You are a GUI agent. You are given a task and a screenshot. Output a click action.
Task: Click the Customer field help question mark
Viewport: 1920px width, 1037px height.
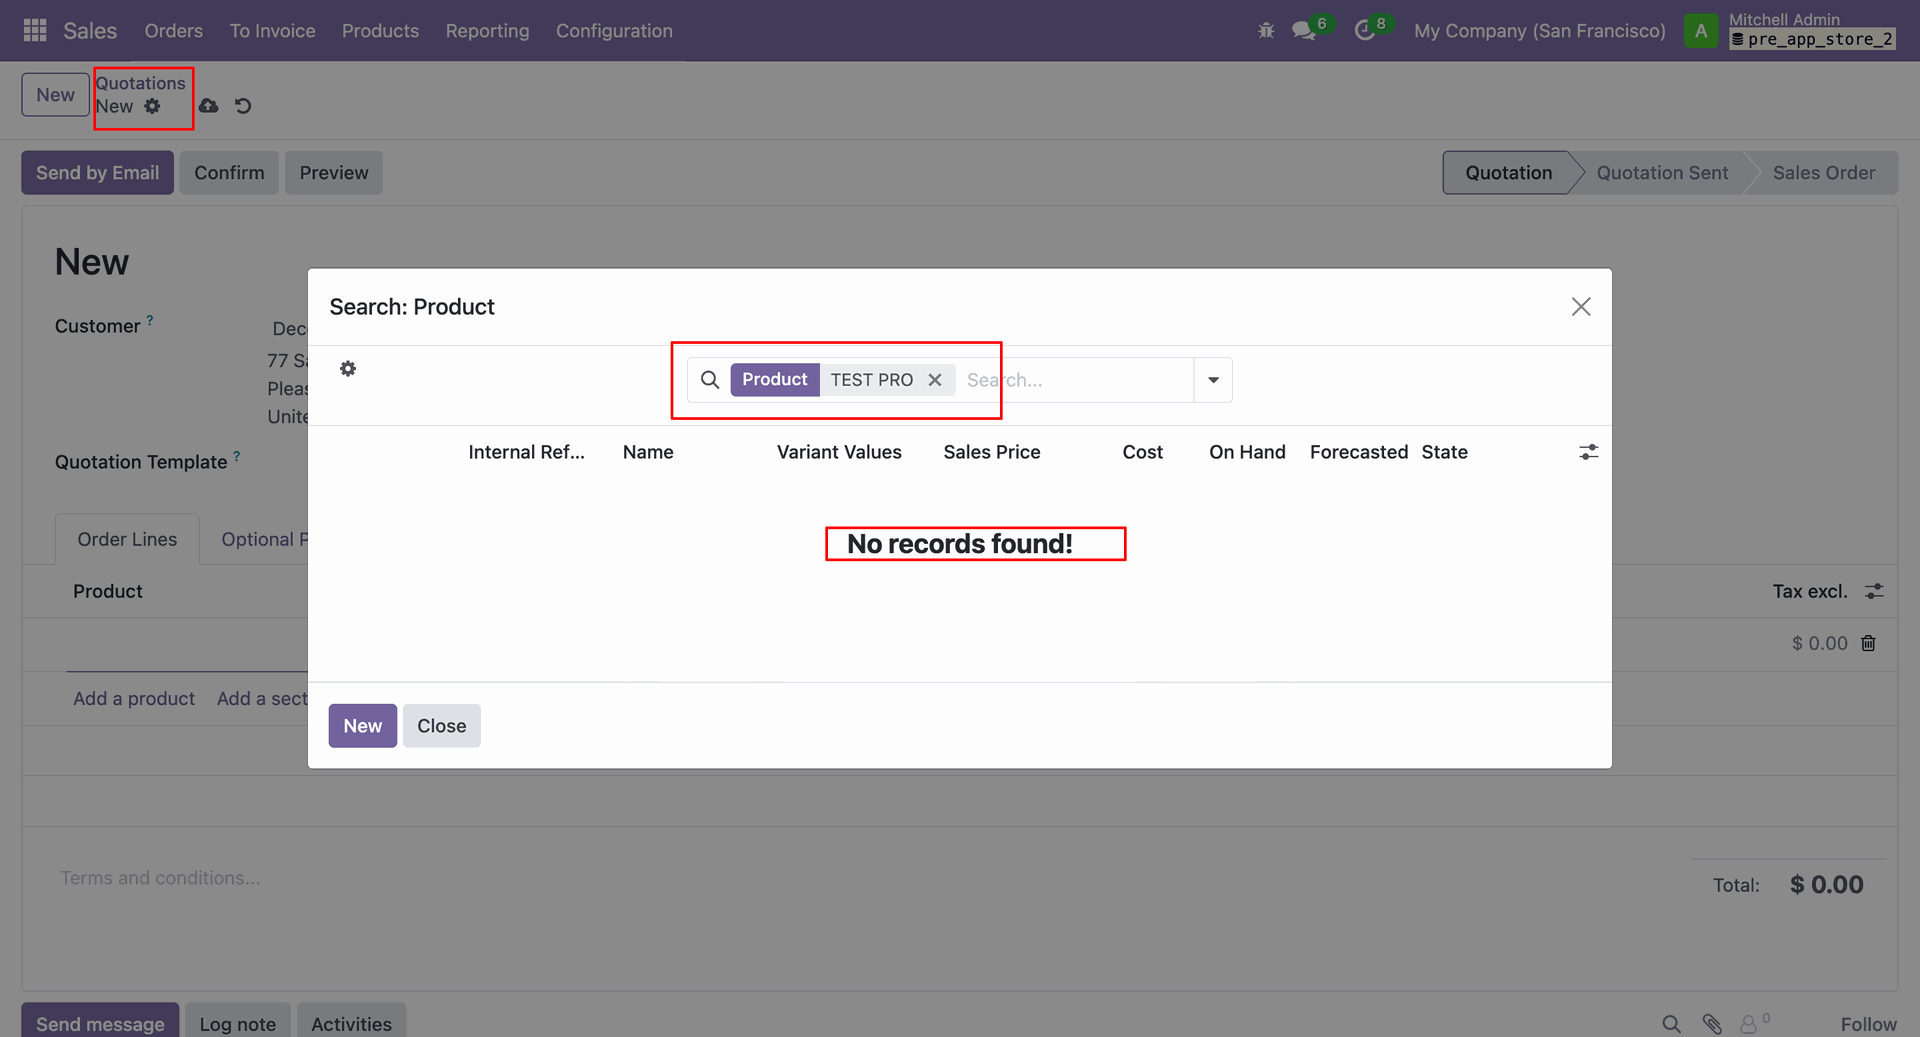150,320
